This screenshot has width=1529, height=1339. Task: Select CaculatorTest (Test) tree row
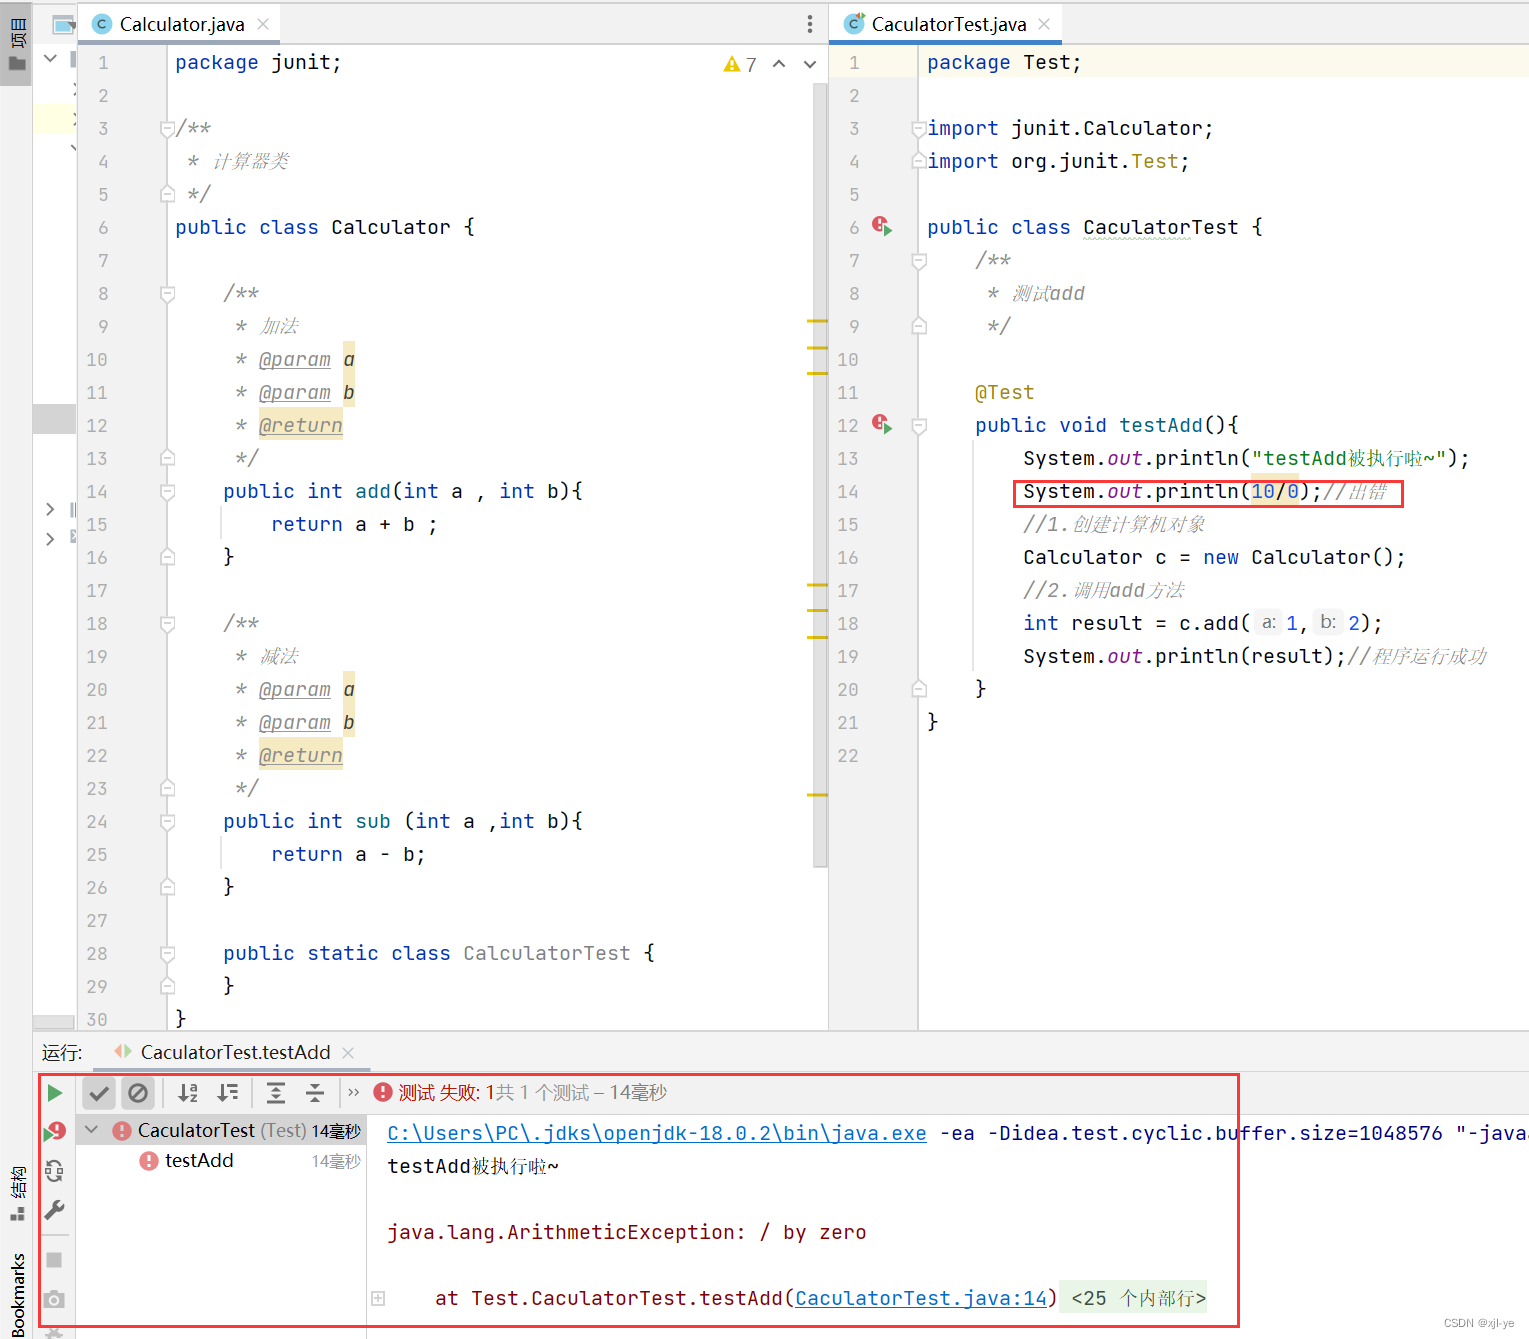220,1130
